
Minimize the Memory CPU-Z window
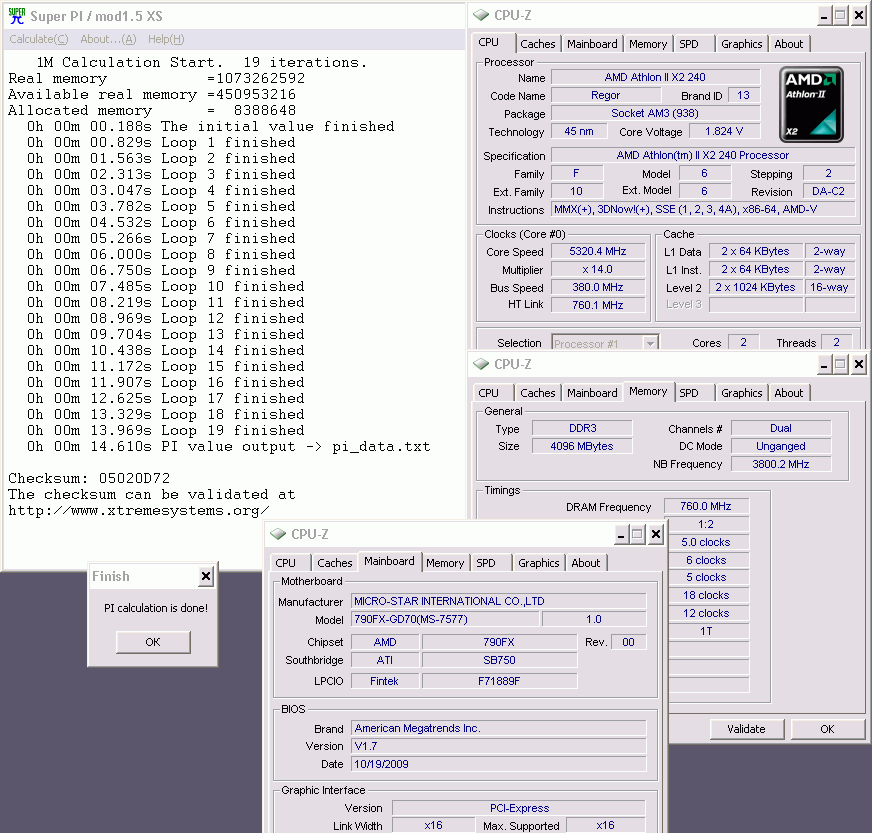point(824,365)
